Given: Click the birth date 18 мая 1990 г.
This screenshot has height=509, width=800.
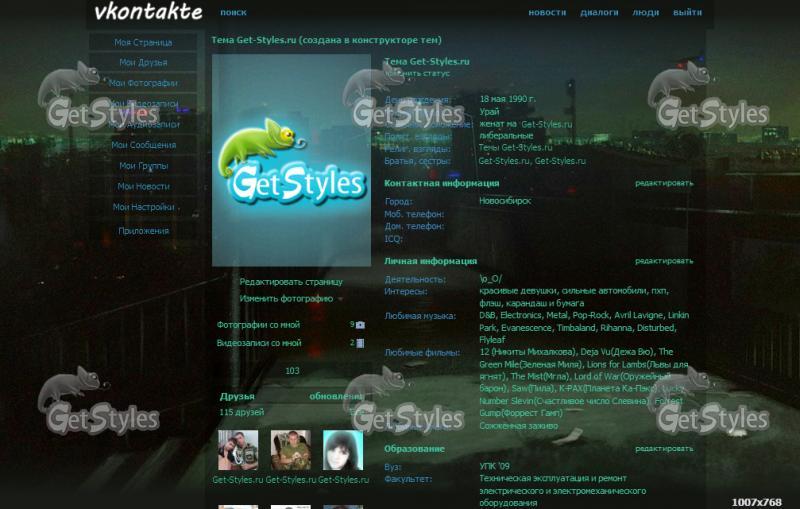Looking at the screenshot, I should tap(507, 99).
